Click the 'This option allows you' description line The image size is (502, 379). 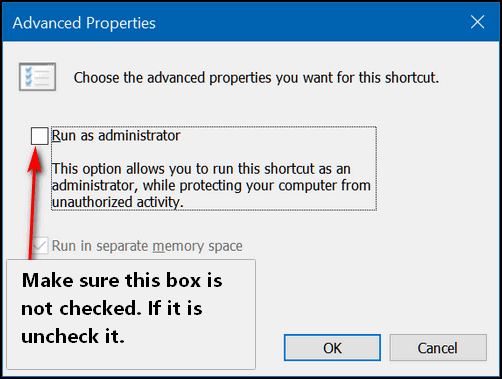(201, 169)
